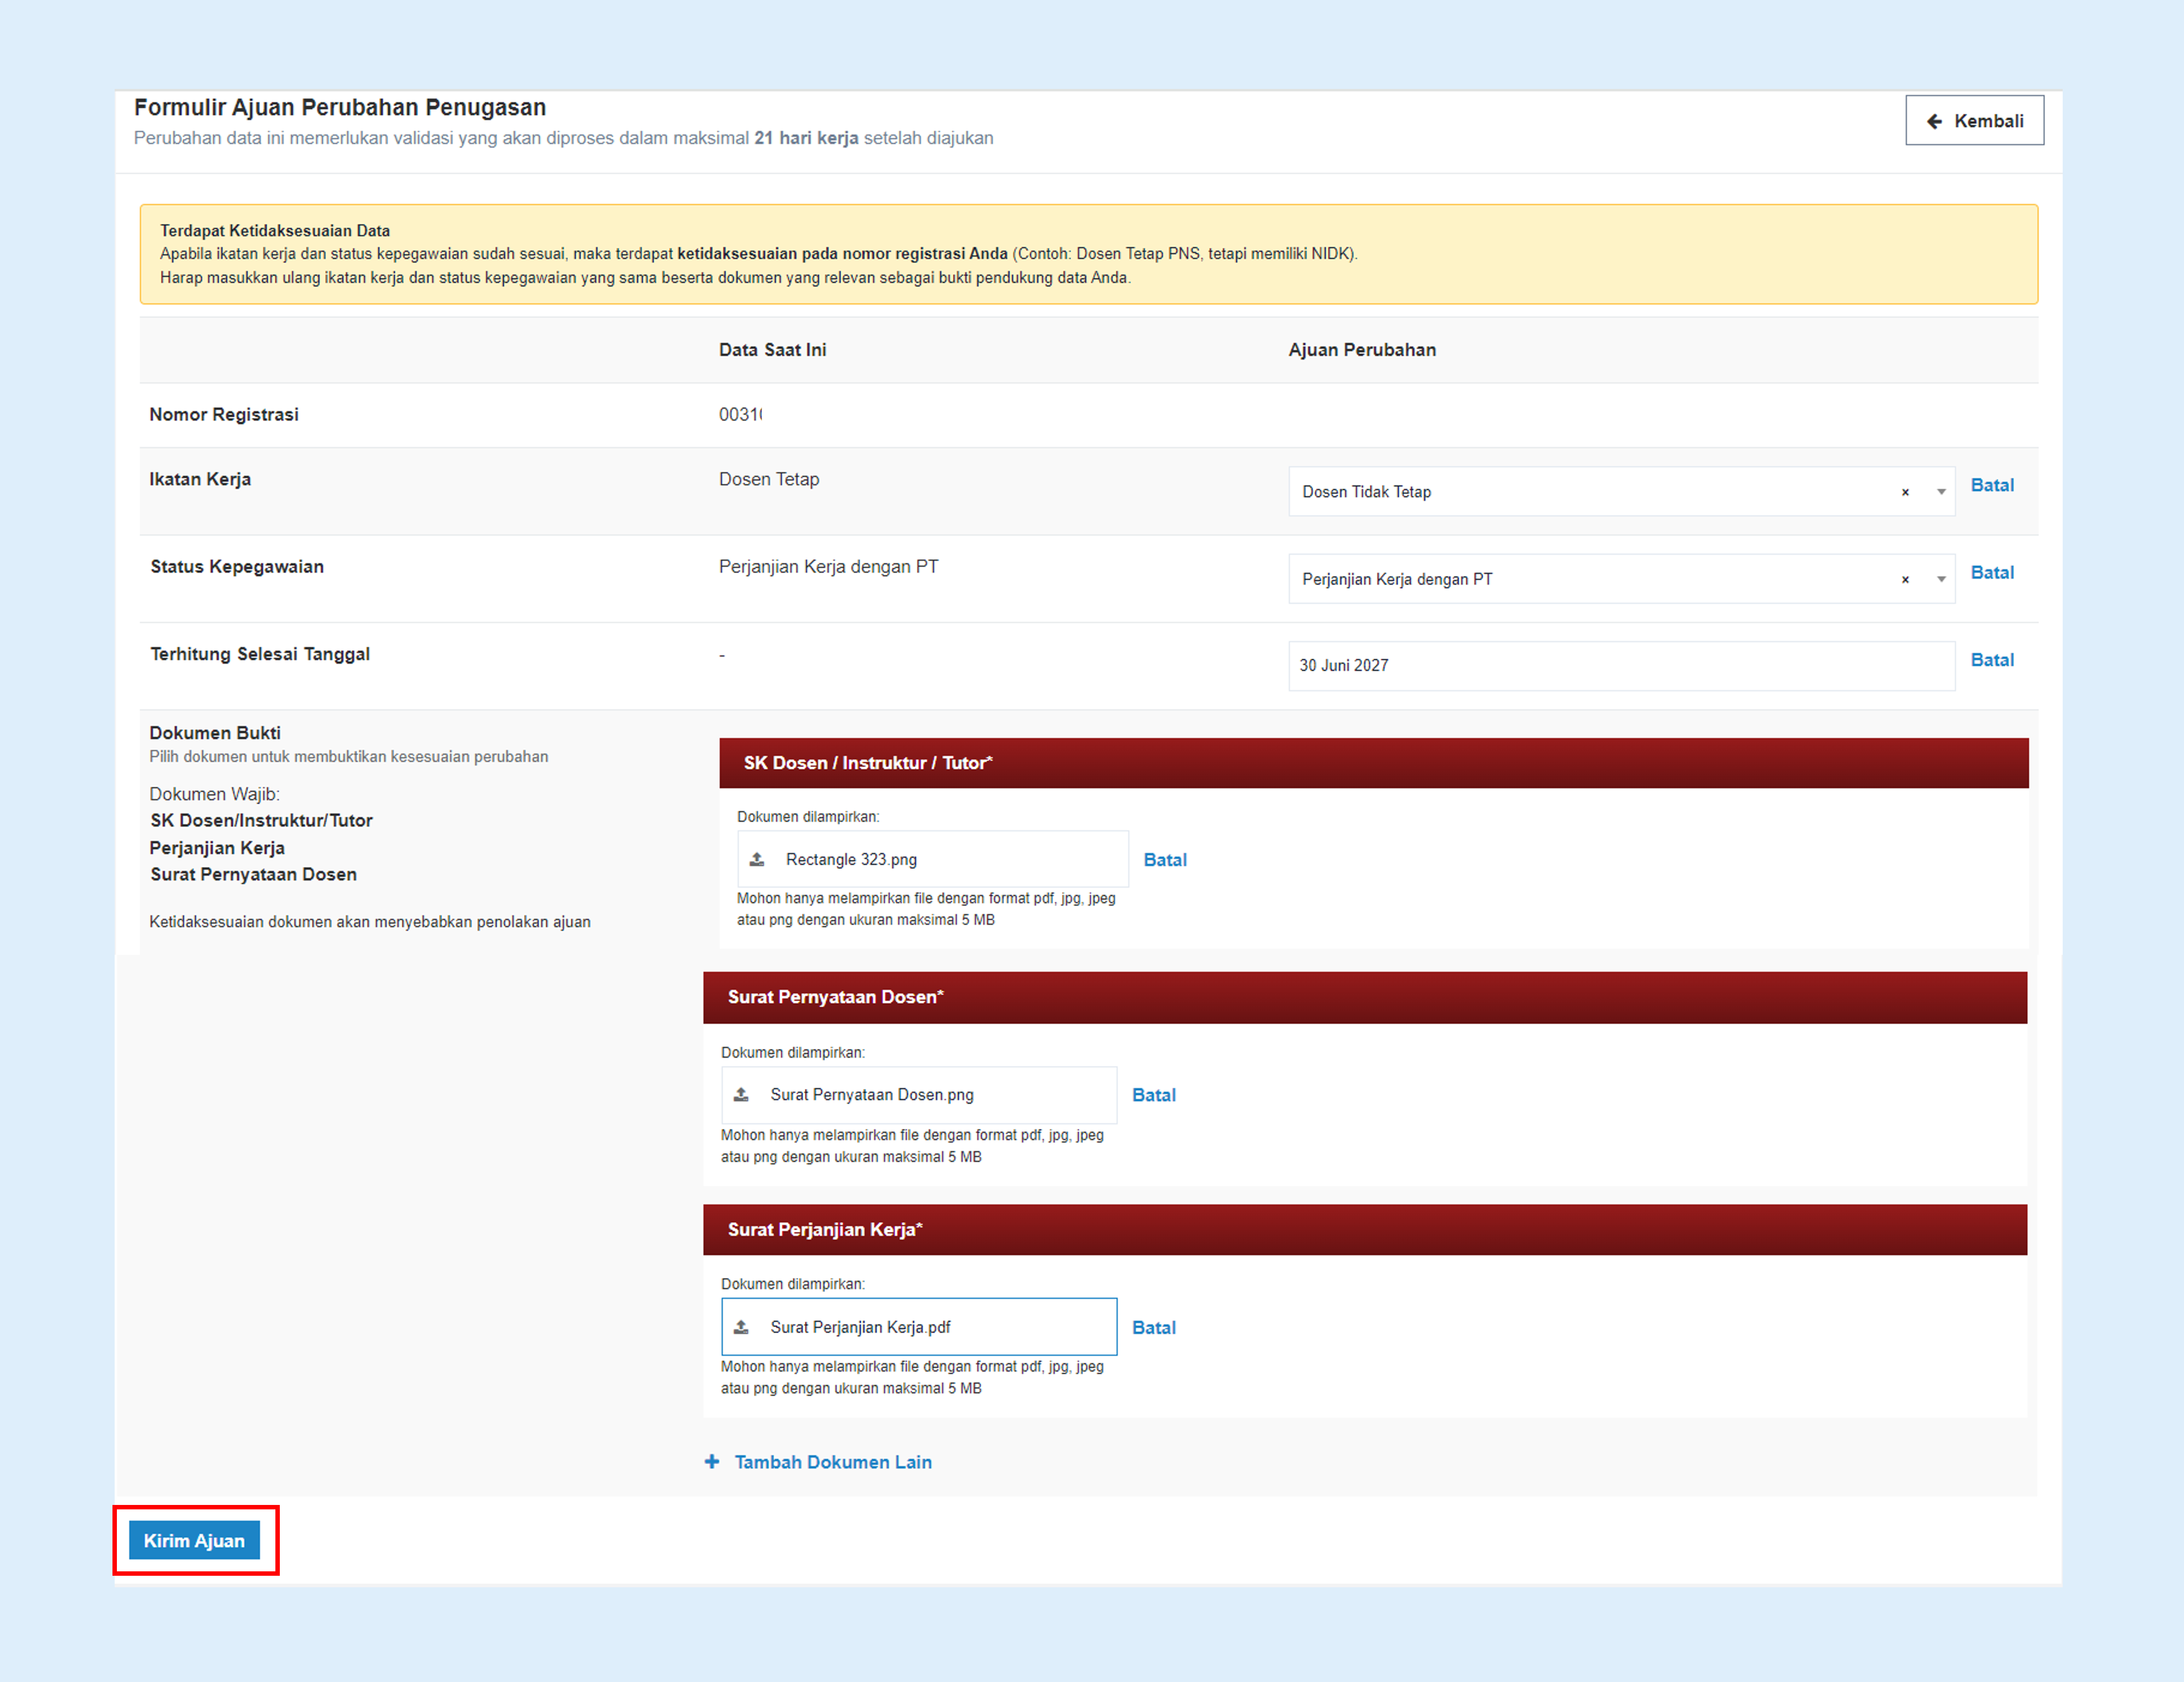Screen dimensions: 2184x1682
Task: Select the Surat Pernyataan Dosen.png file field
Action: click(x=919, y=1095)
